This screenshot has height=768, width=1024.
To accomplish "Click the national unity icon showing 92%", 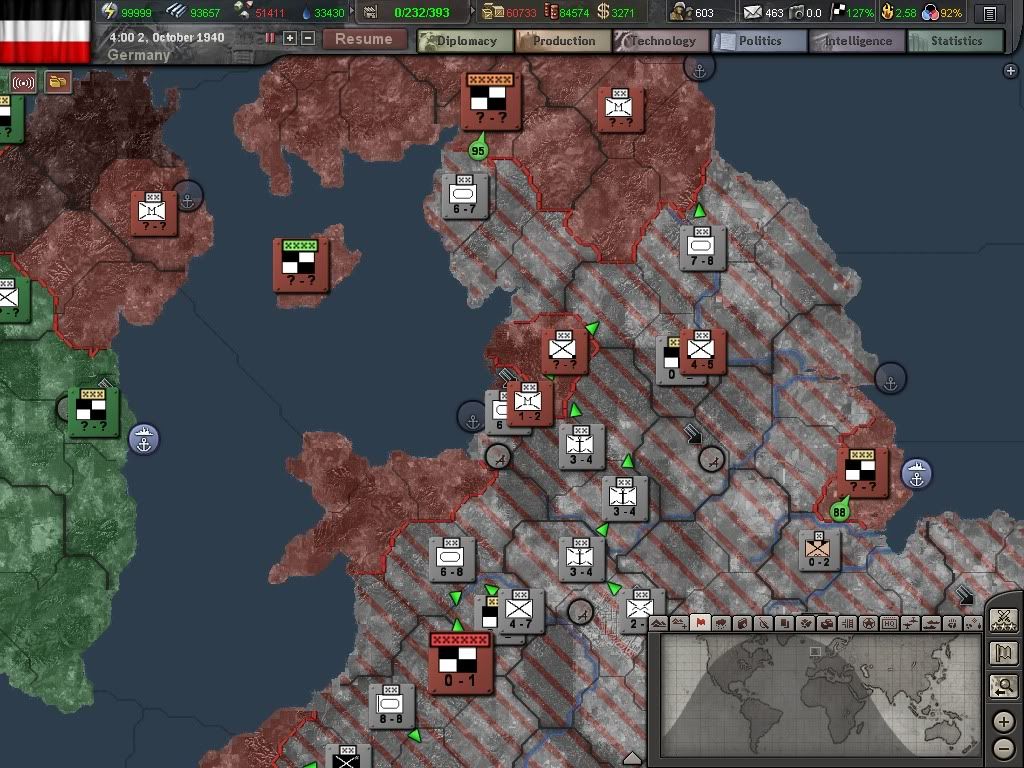I will [929, 12].
